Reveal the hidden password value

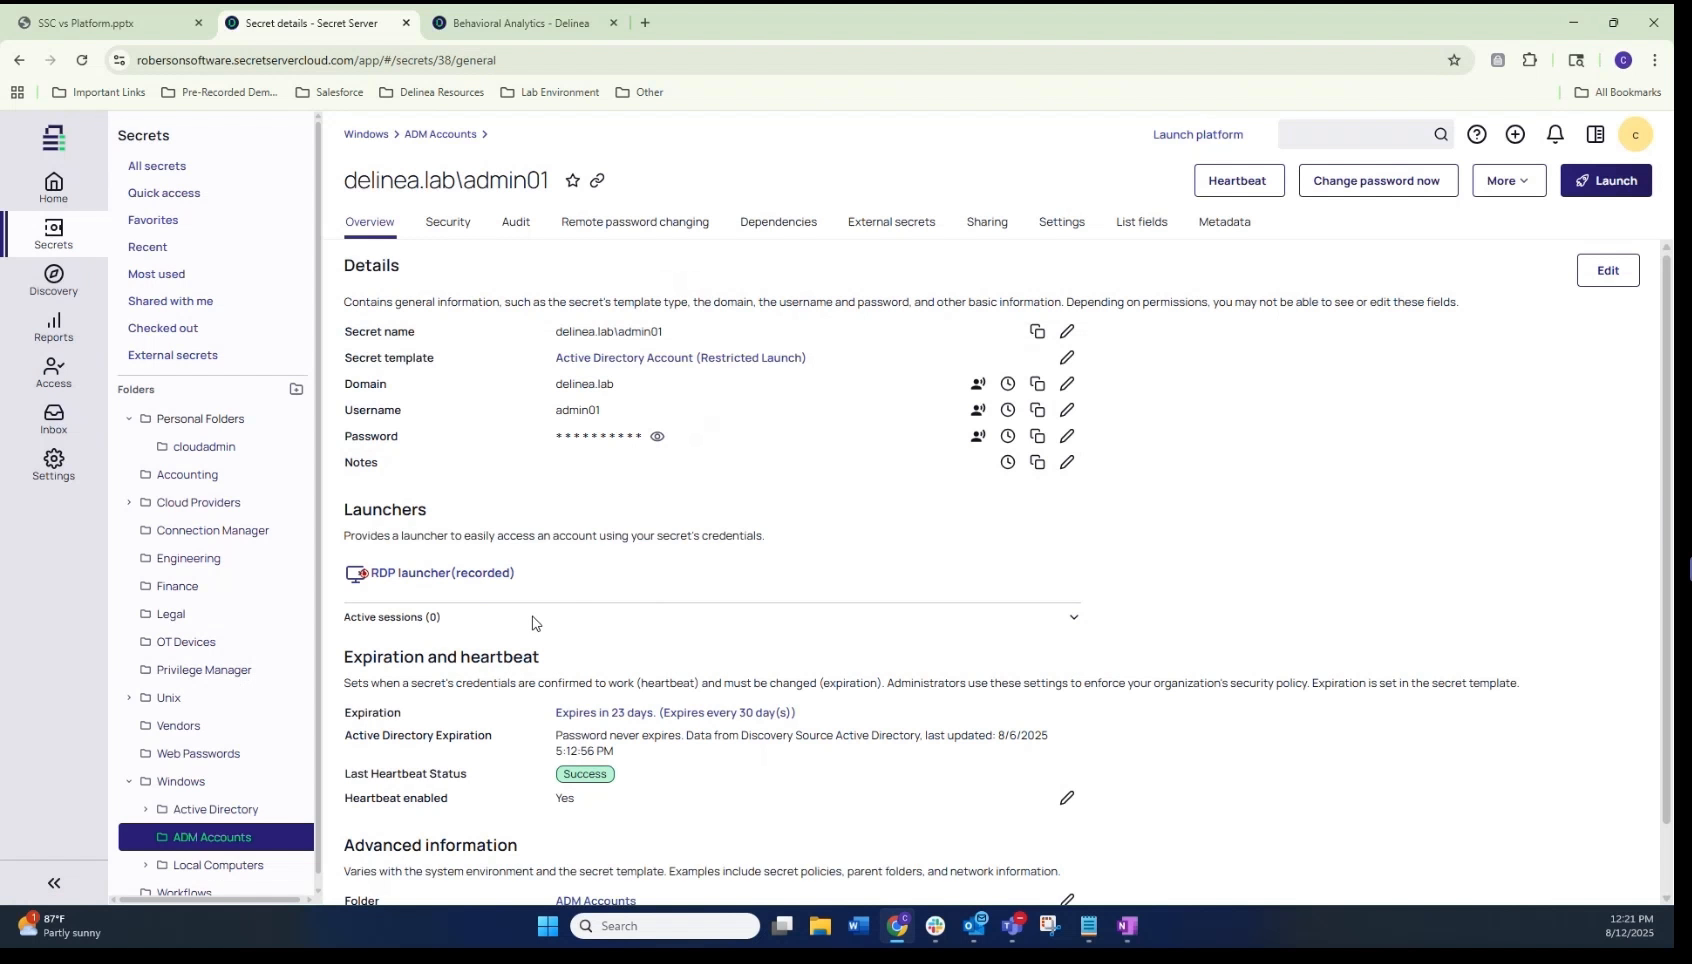(657, 436)
